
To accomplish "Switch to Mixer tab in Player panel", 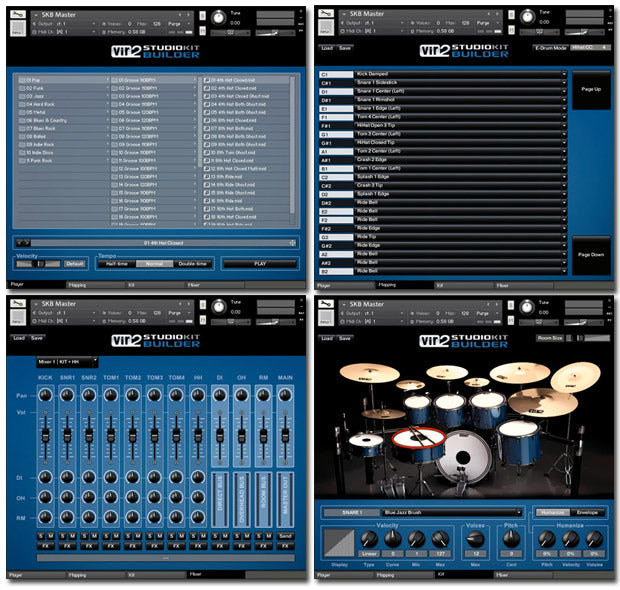I will click(x=215, y=285).
